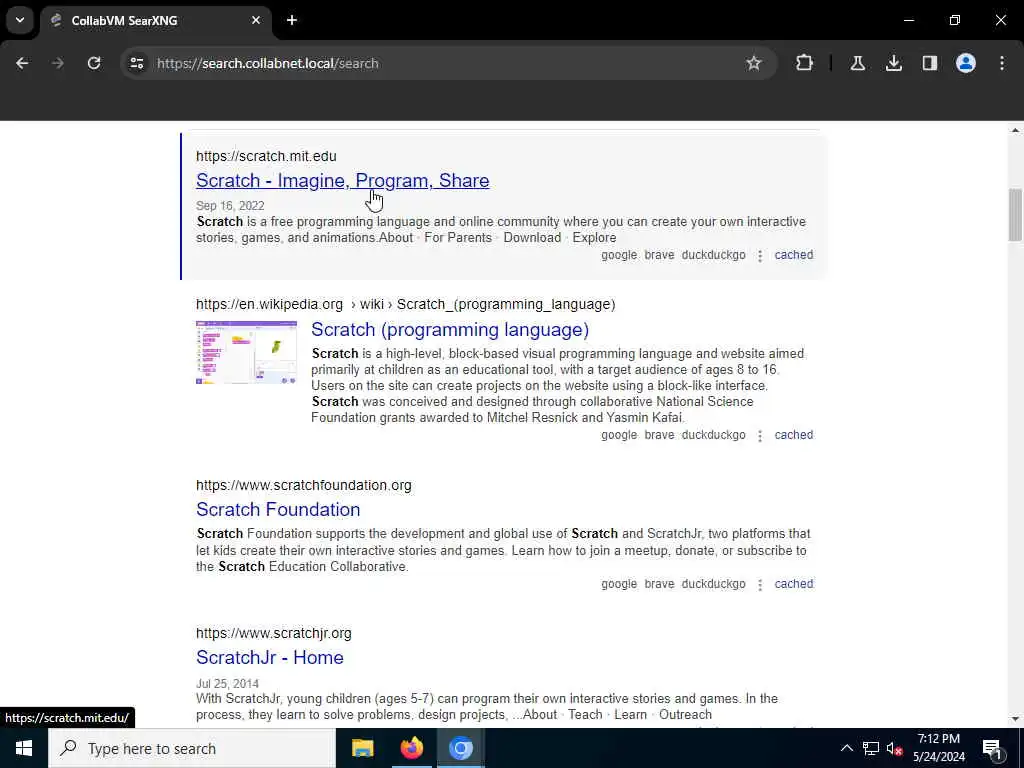Open the network status tray icon

871,748
